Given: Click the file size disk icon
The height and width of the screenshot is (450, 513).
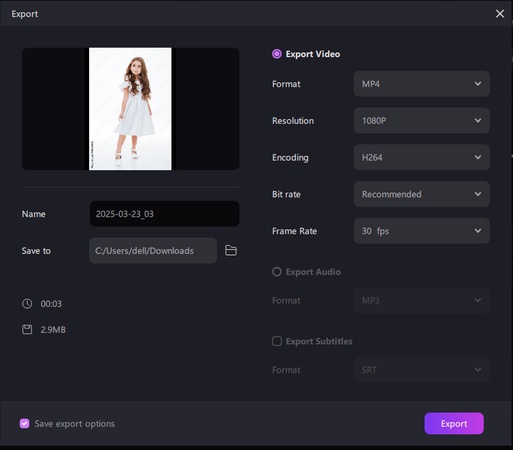Looking at the screenshot, I should (x=27, y=329).
